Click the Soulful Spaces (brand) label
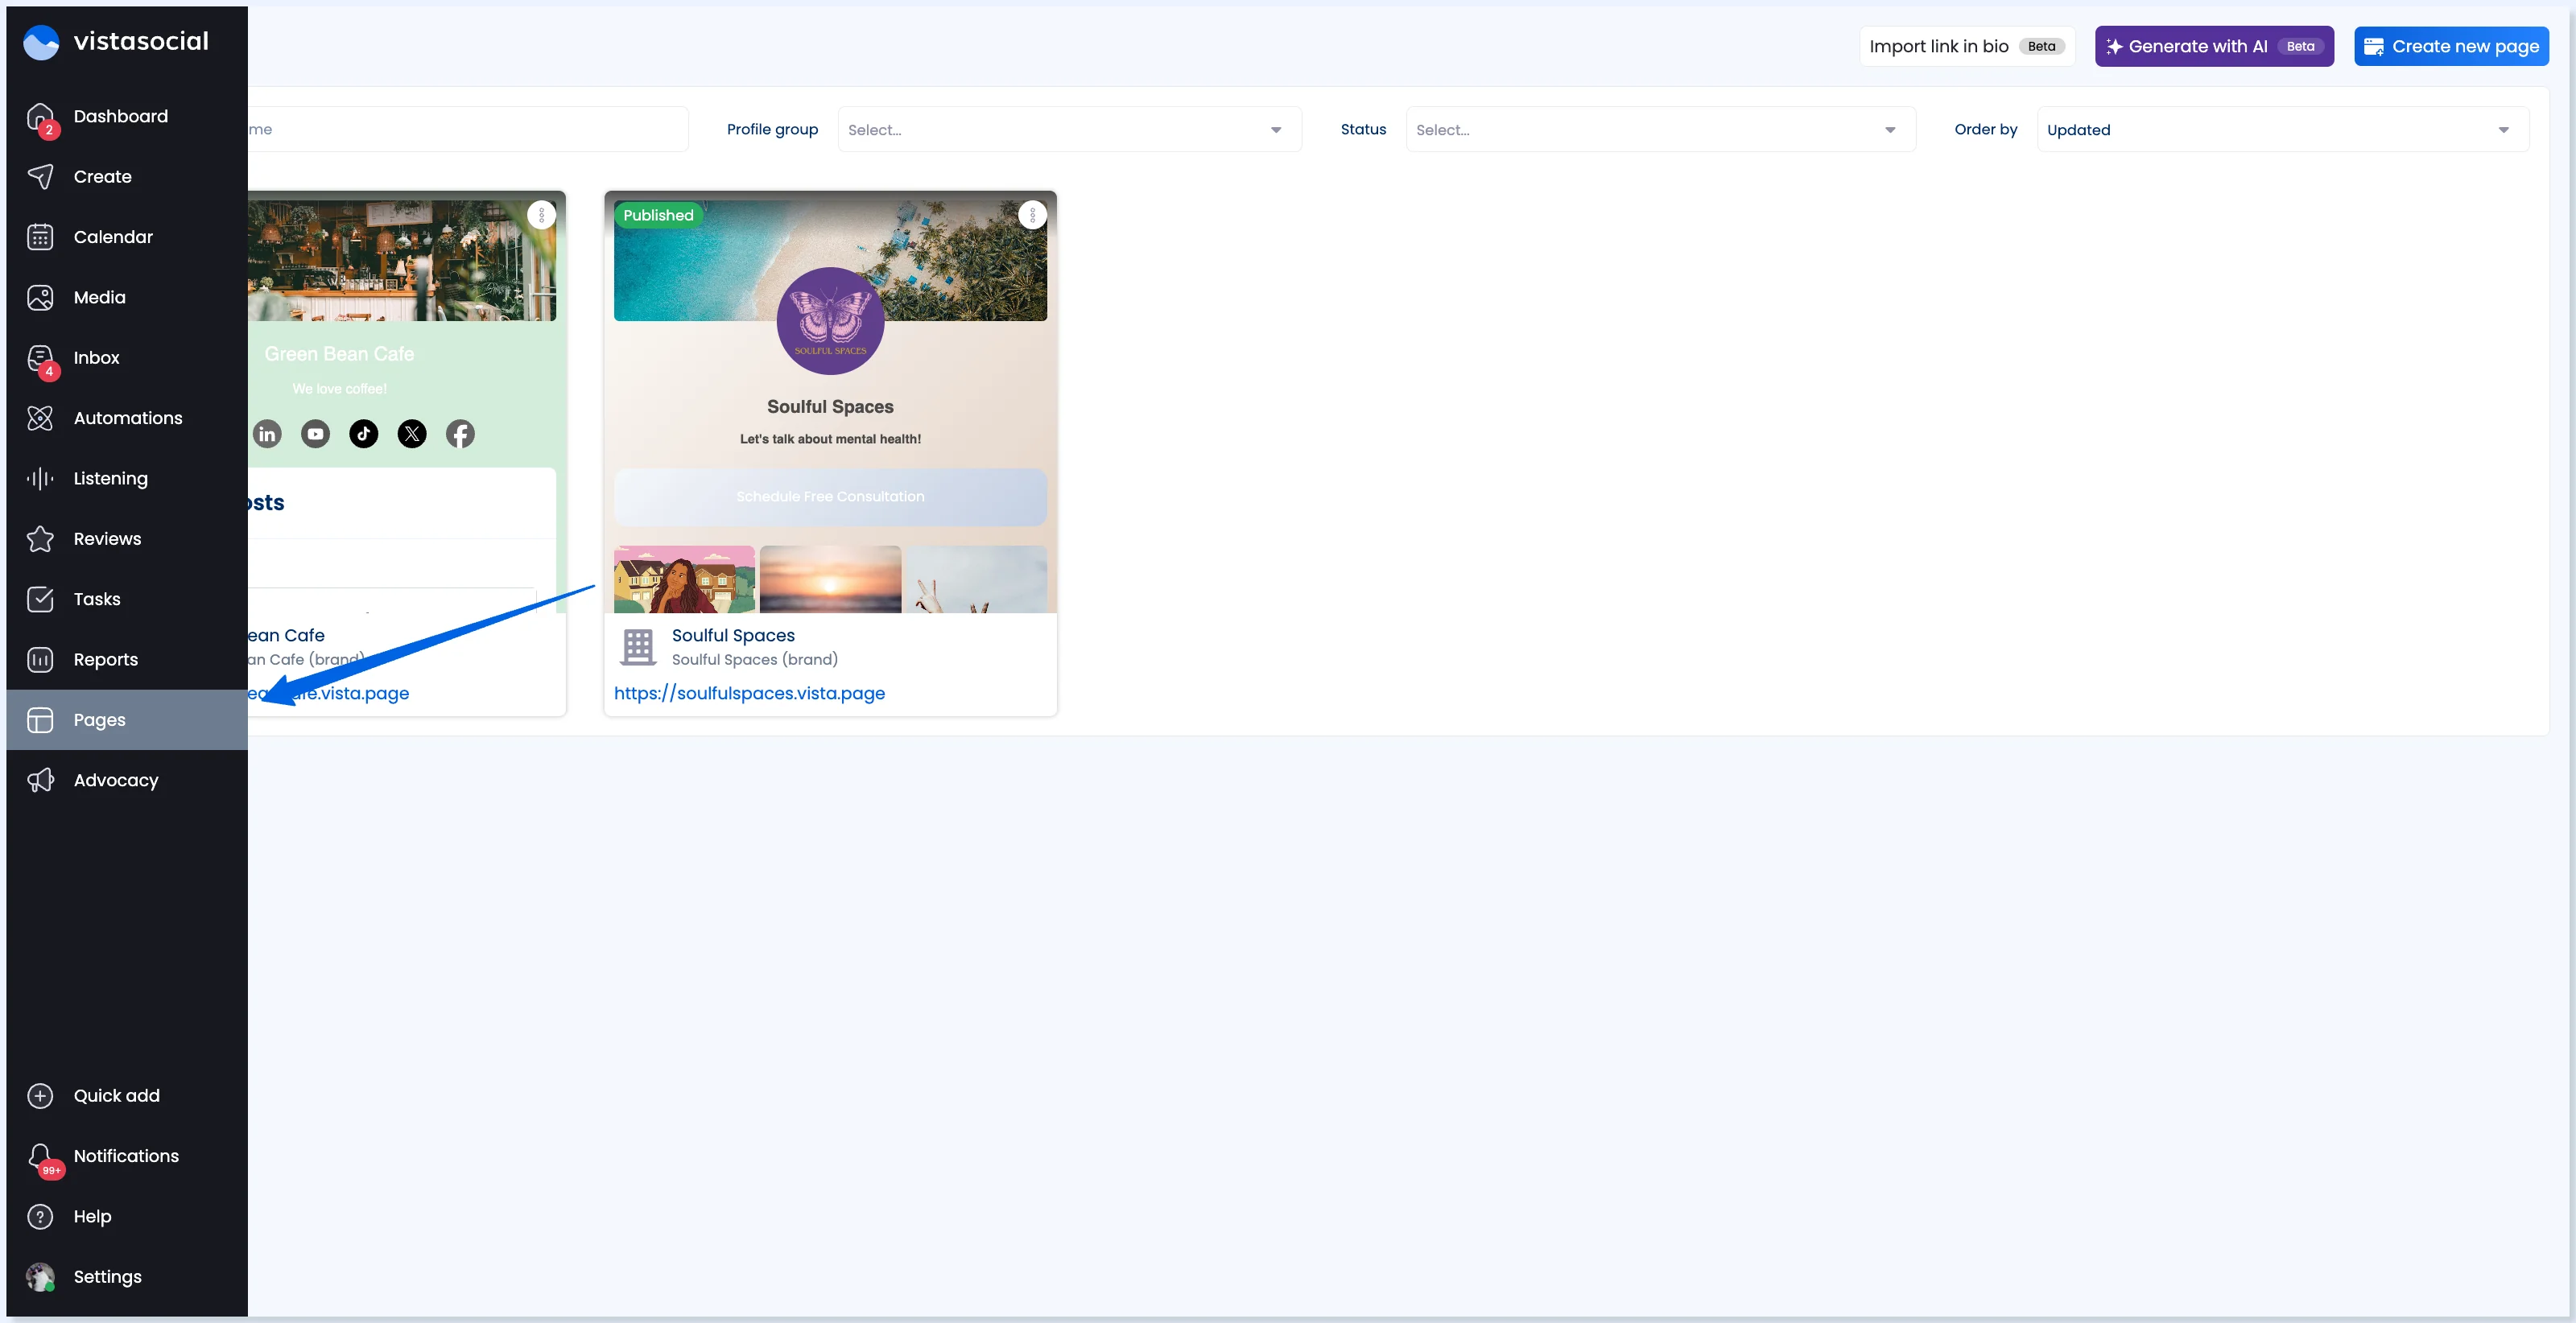Image resolution: width=2576 pixels, height=1323 pixels. tap(755, 660)
